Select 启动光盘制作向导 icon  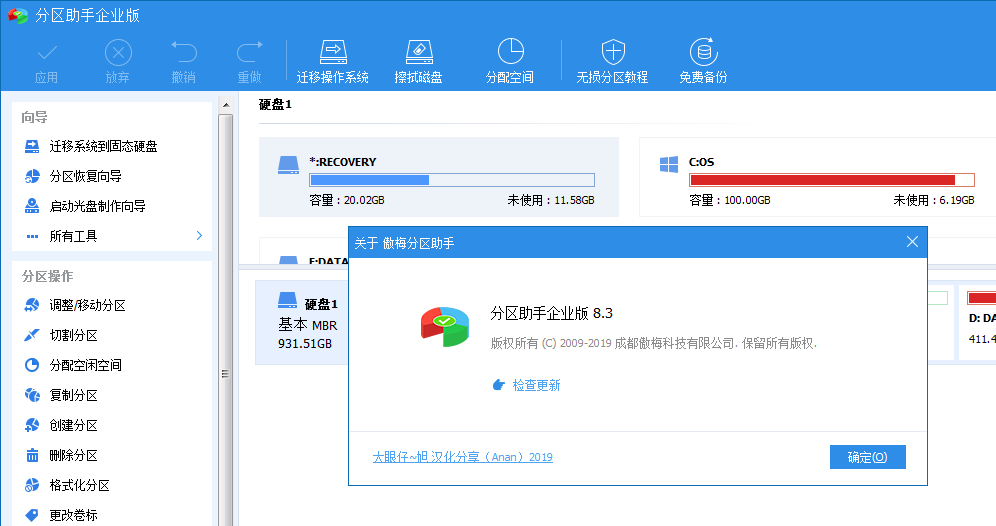coord(32,206)
